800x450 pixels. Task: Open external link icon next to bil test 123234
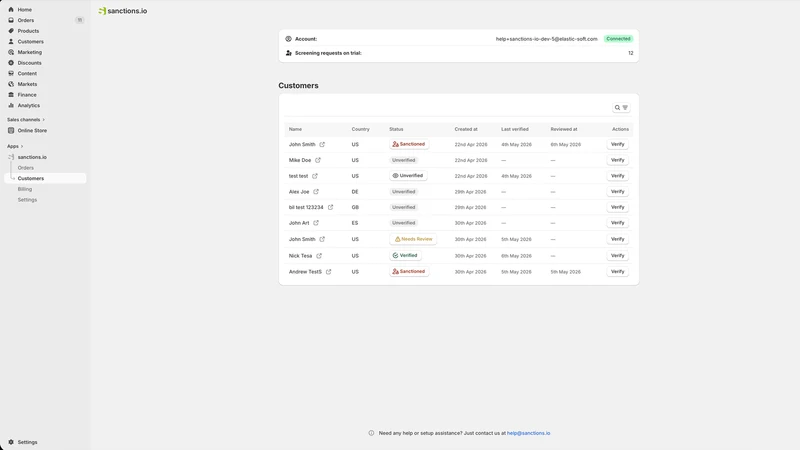click(331, 207)
